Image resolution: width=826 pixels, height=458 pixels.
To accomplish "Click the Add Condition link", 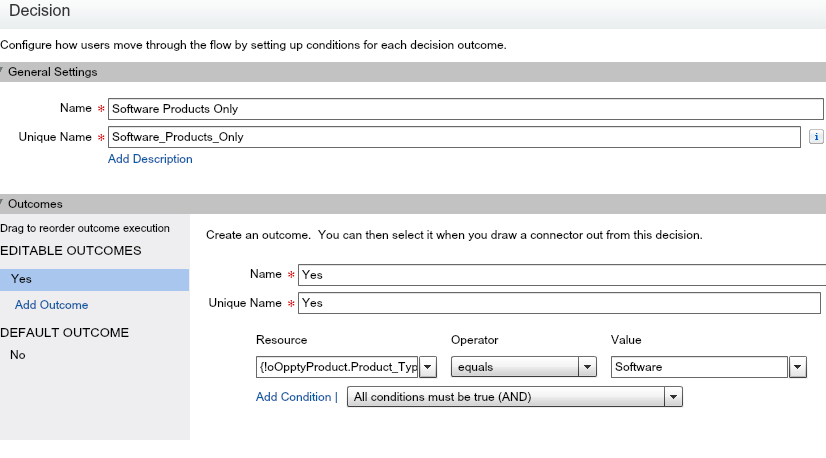I will click(293, 397).
